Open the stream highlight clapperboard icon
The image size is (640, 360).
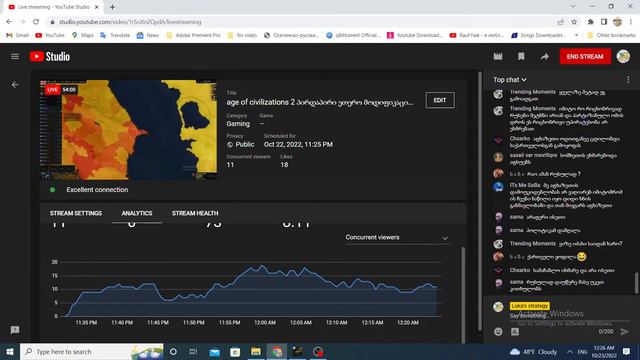(x=498, y=56)
